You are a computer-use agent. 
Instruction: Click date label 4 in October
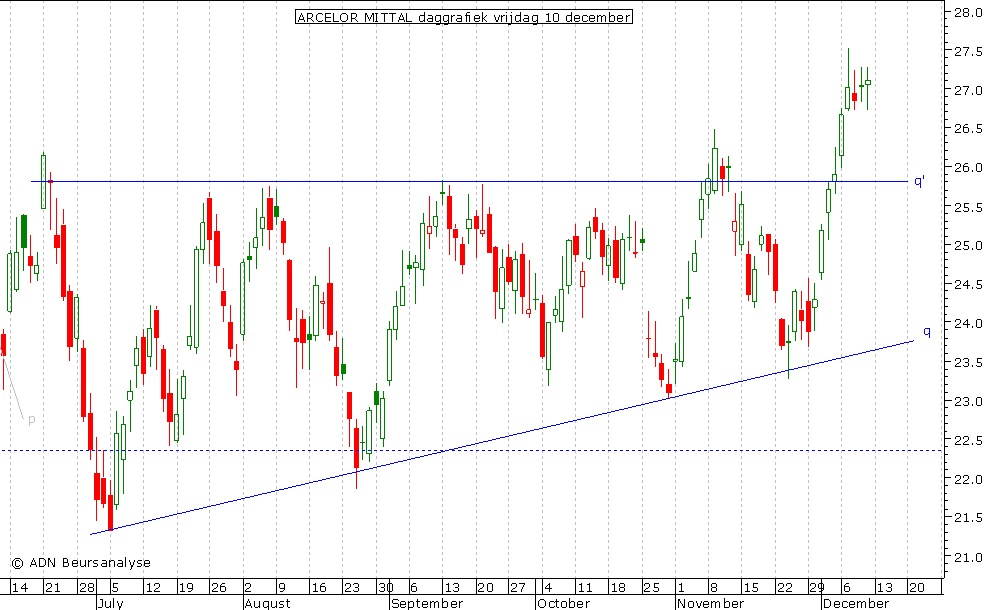click(548, 587)
